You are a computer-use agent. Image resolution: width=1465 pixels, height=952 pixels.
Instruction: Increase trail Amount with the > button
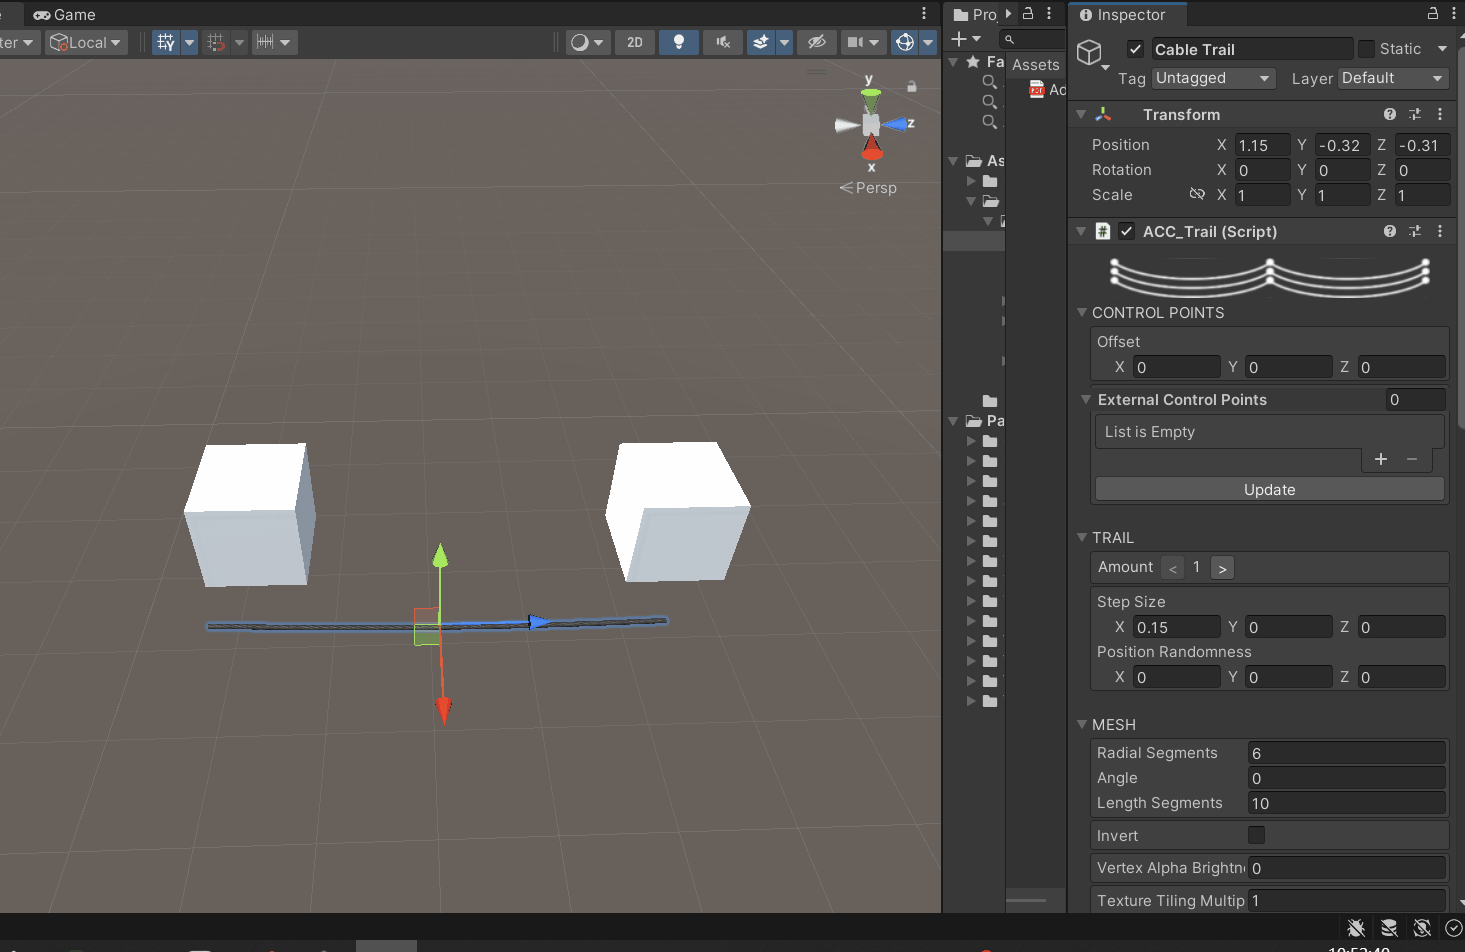click(1222, 568)
